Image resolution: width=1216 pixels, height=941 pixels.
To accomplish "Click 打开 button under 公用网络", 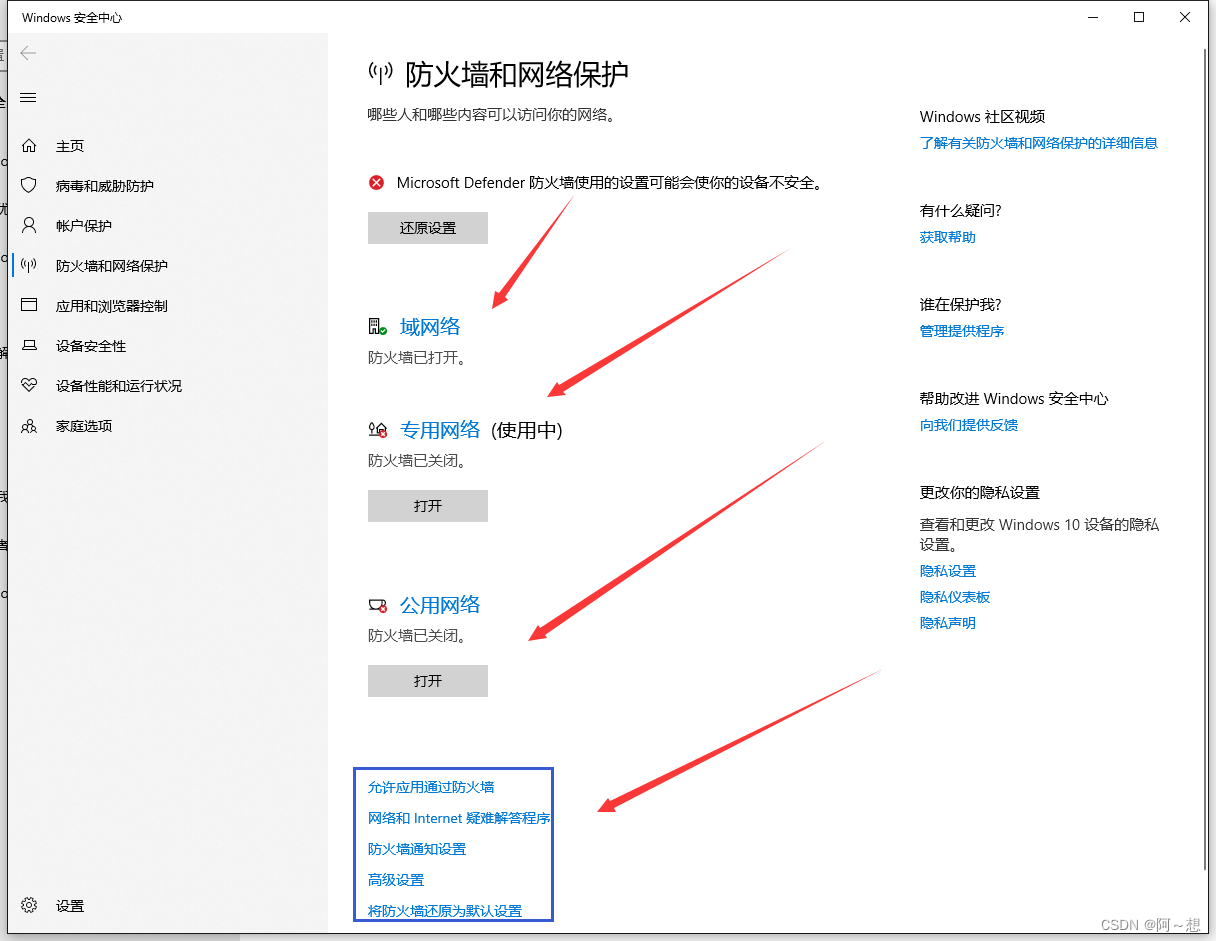I will [x=428, y=681].
